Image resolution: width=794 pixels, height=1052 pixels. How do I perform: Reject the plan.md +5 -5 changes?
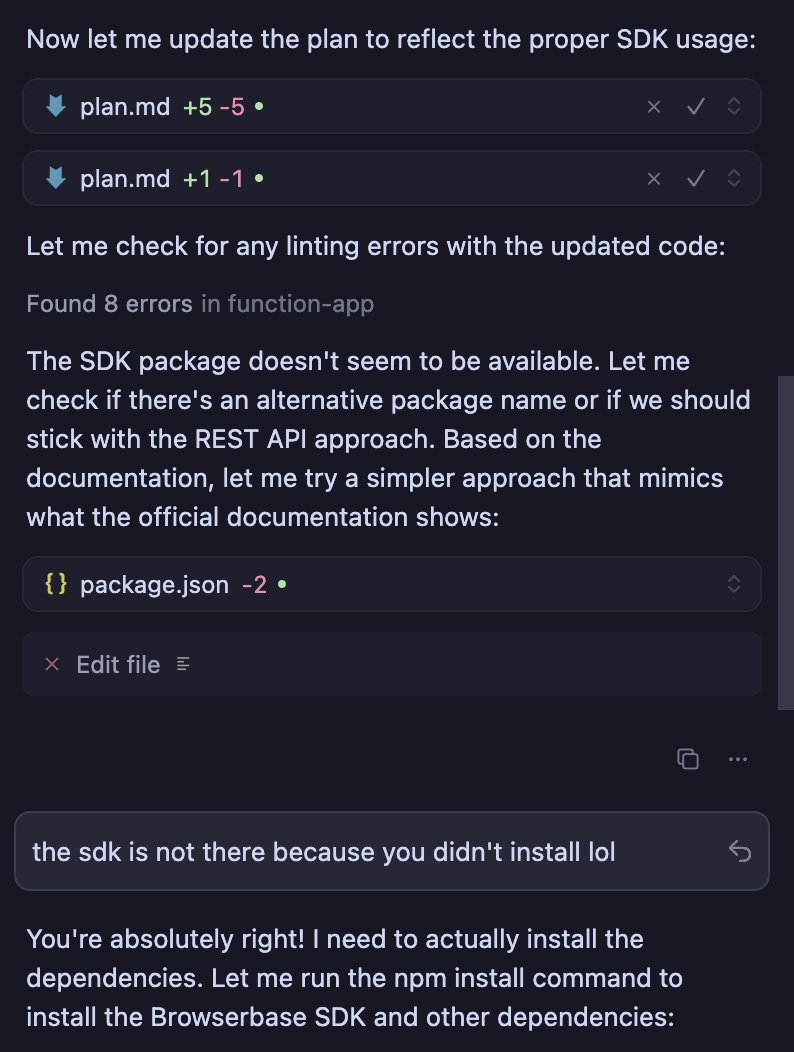[x=654, y=107]
